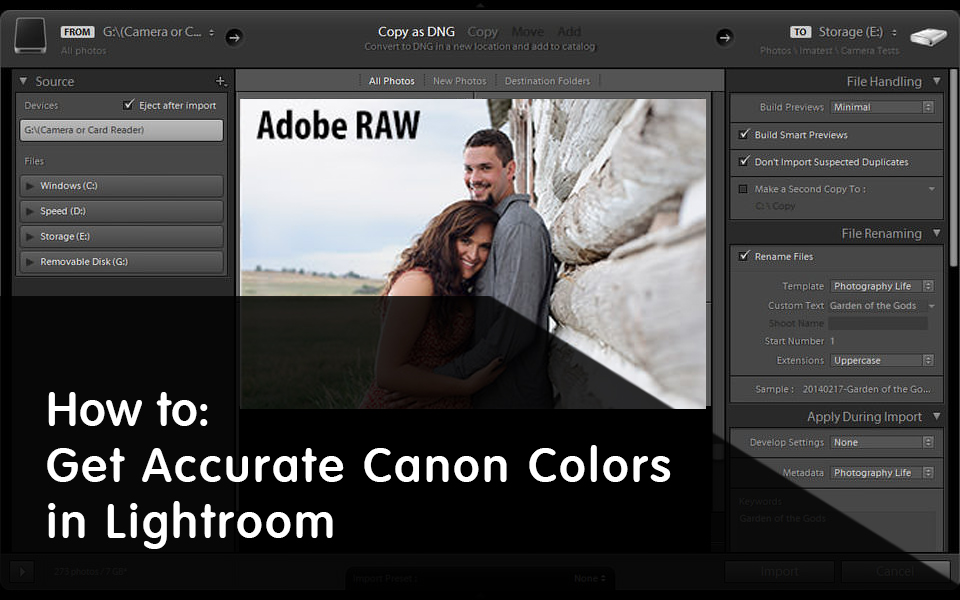Click the plus icon on the Source panel header

coord(221,80)
